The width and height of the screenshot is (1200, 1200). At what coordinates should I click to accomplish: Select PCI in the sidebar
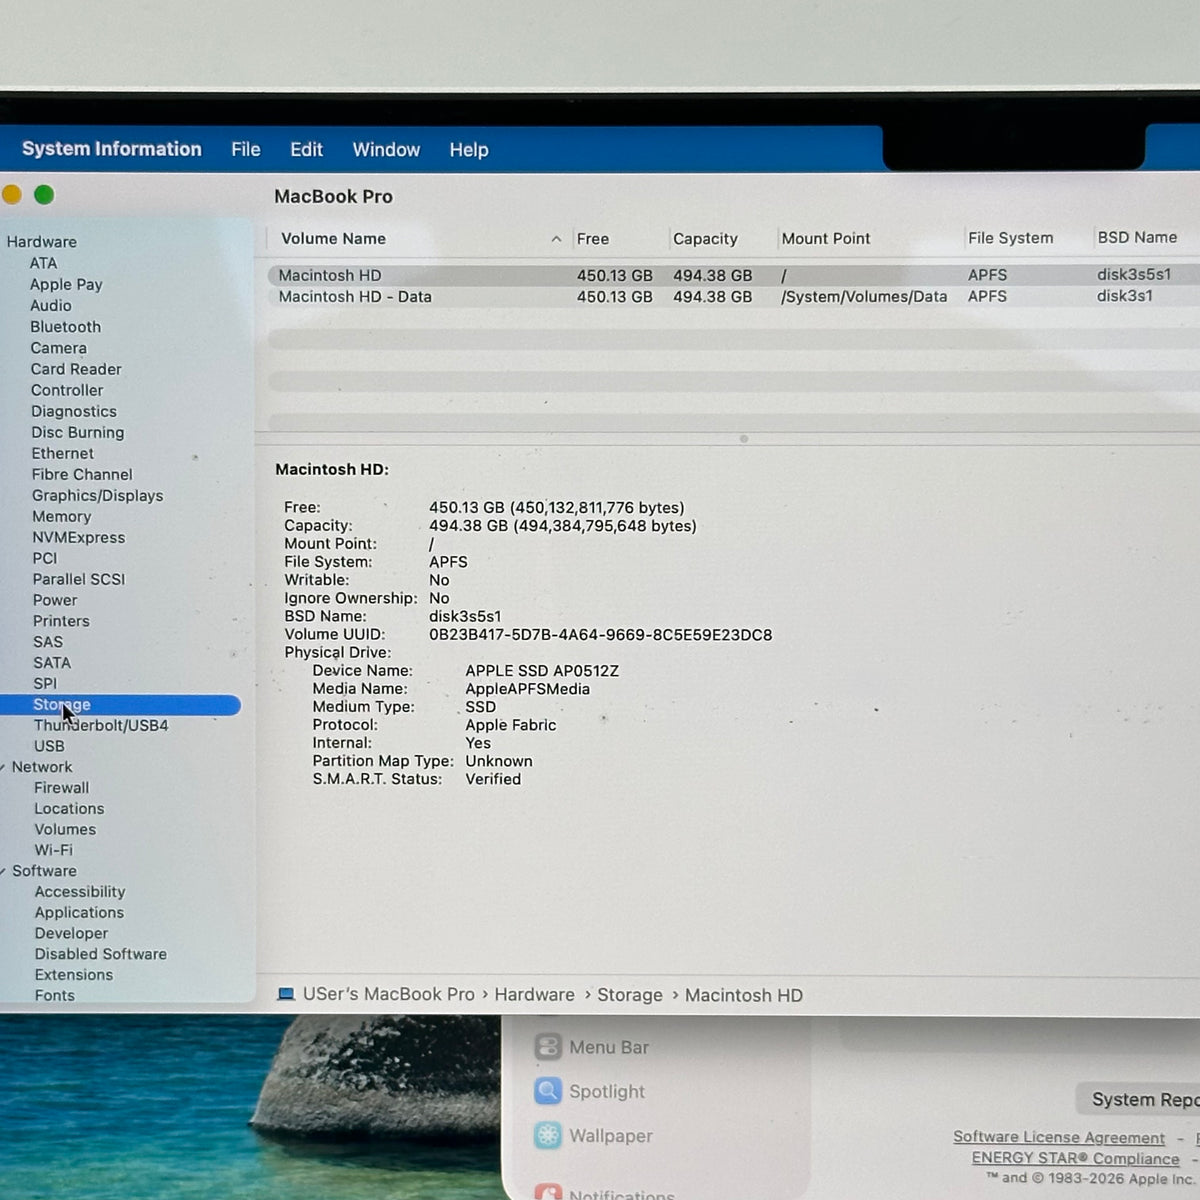pos(45,558)
